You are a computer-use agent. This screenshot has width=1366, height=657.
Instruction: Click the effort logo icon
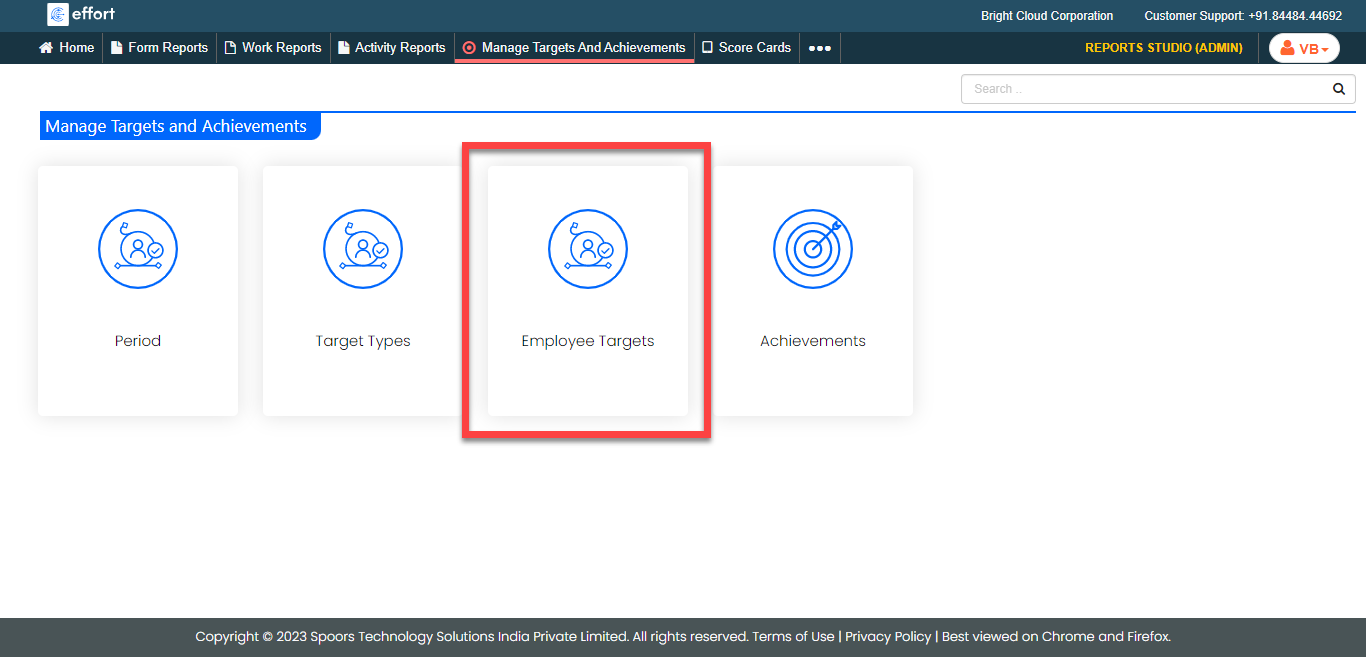(x=58, y=15)
